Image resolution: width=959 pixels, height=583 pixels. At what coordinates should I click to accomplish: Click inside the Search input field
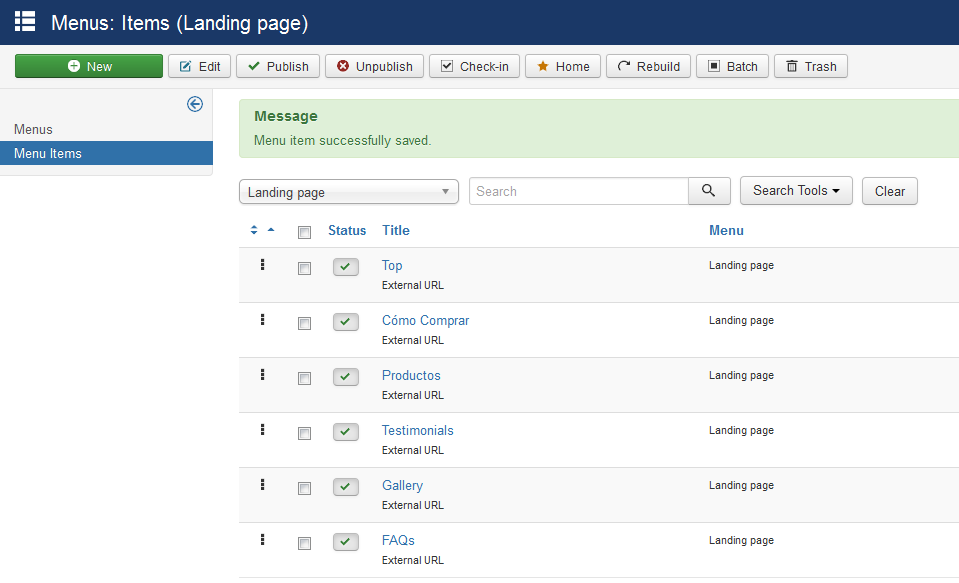coord(580,190)
